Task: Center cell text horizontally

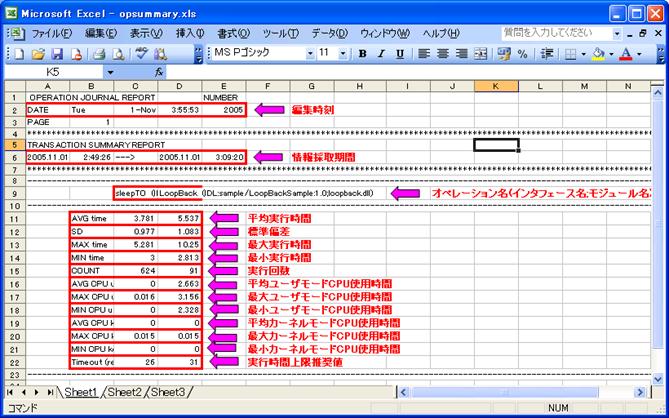Action: click(x=443, y=54)
